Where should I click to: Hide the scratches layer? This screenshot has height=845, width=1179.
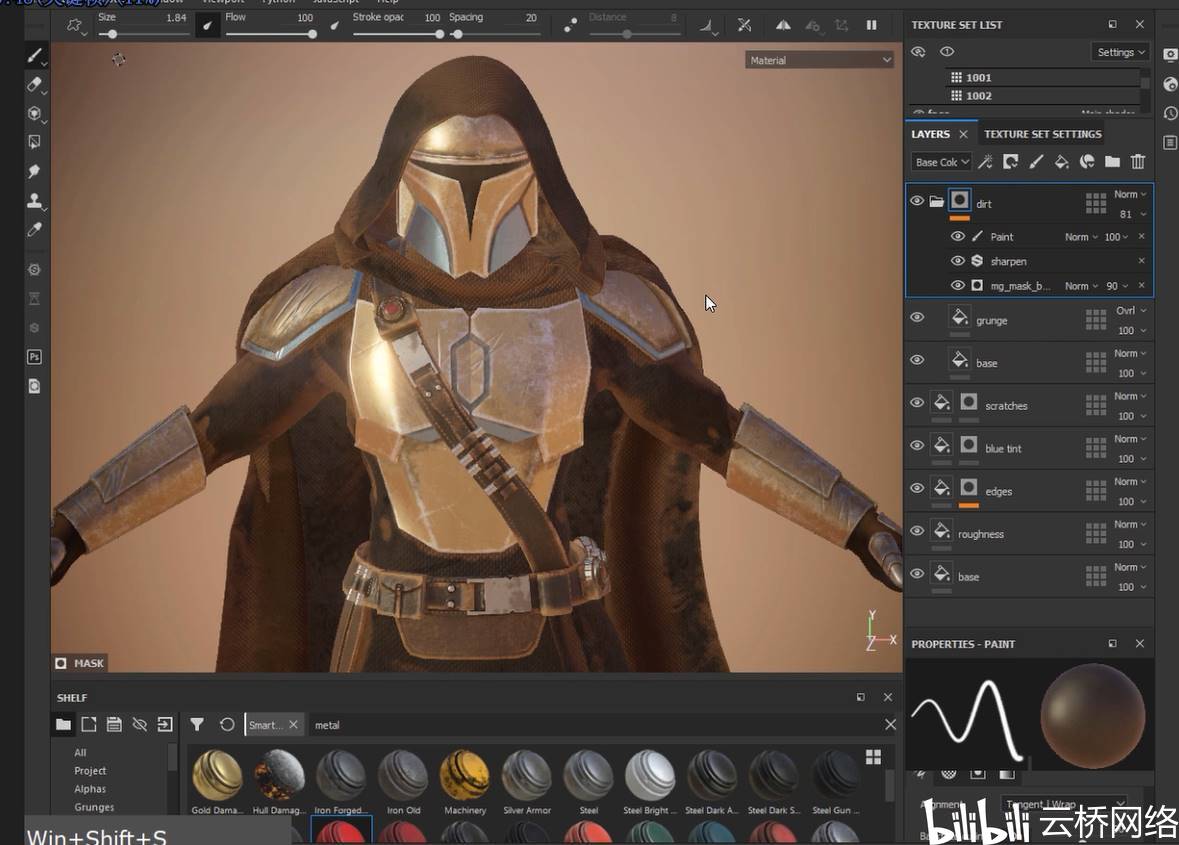(x=917, y=402)
